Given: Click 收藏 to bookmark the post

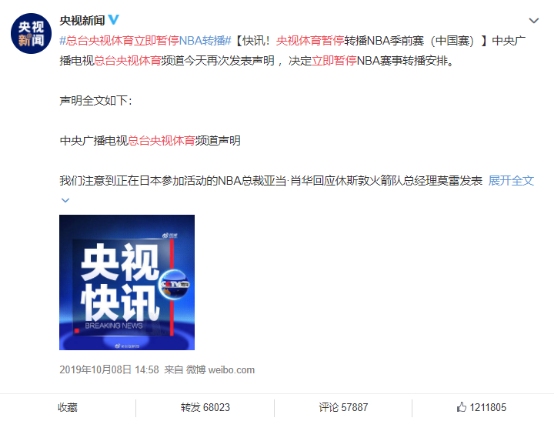Looking at the screenshot, I should pyautogui.click(x=67, y=407).
